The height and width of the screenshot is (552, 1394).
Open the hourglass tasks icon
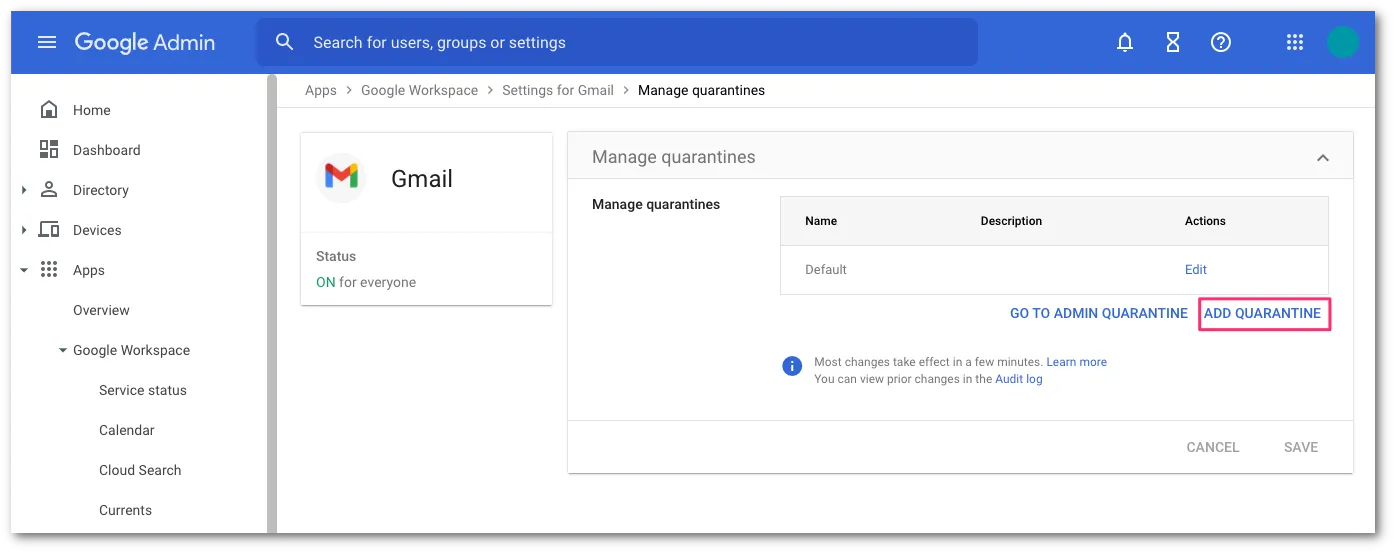tap(1173, 42)
